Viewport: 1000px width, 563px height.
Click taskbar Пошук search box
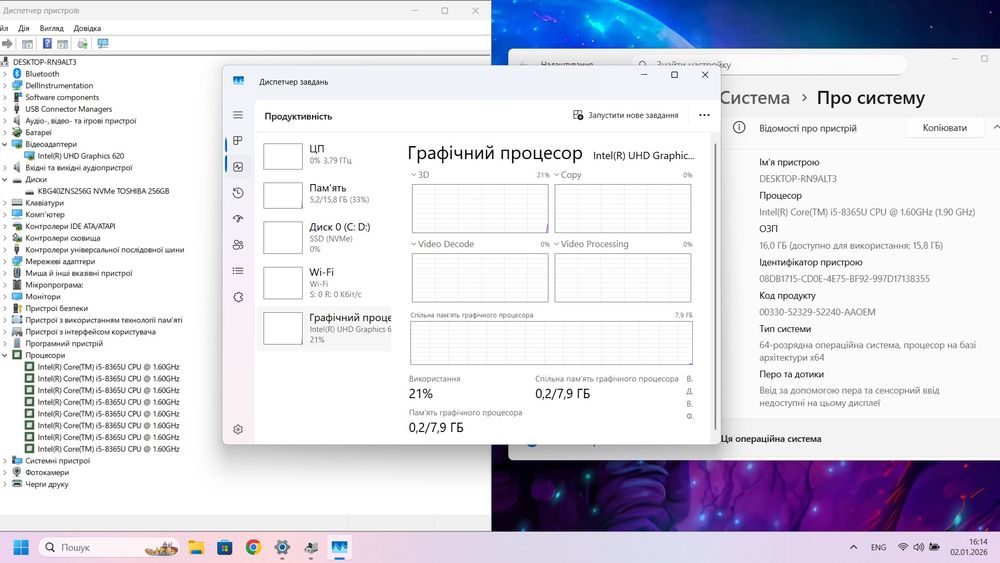point(110,547)
